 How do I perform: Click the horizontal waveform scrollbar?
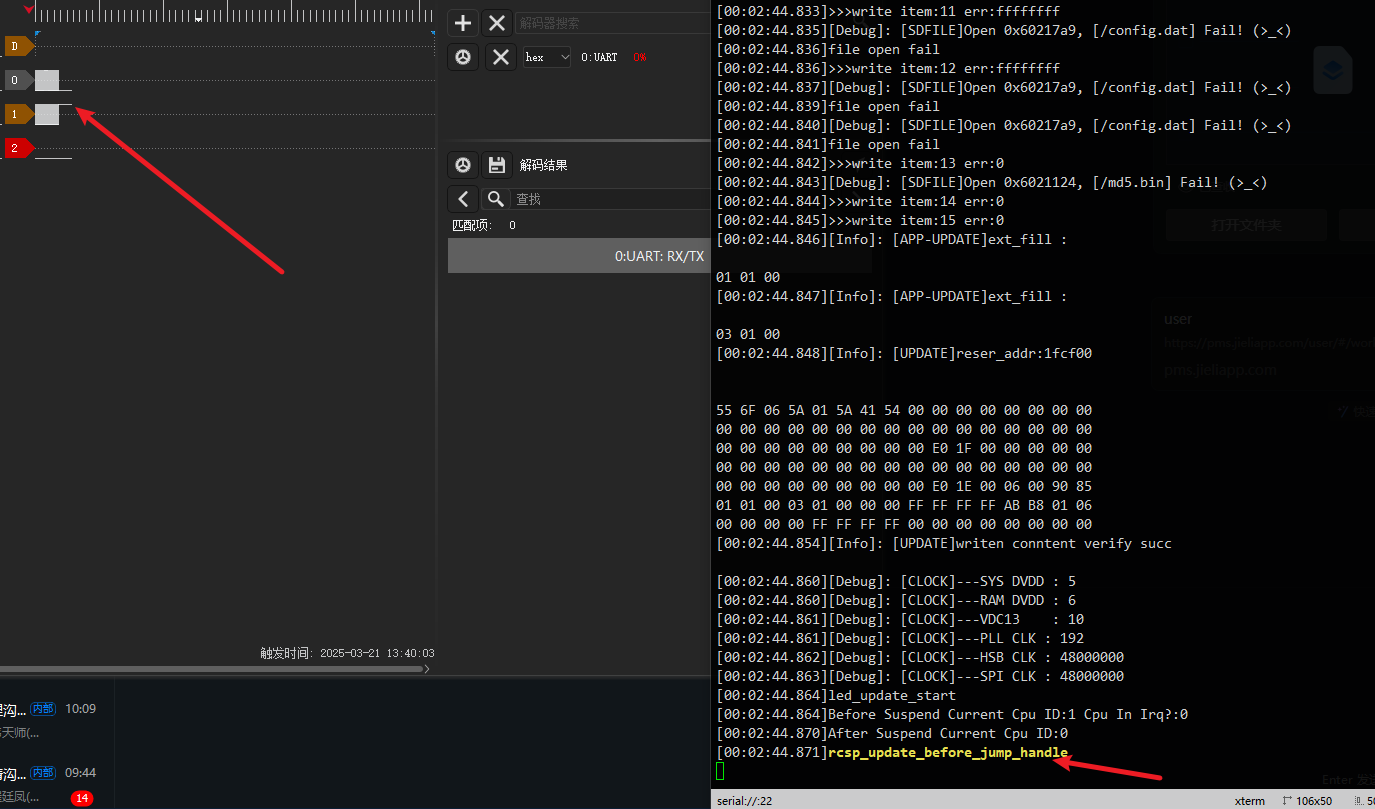(x=210, y=669)
